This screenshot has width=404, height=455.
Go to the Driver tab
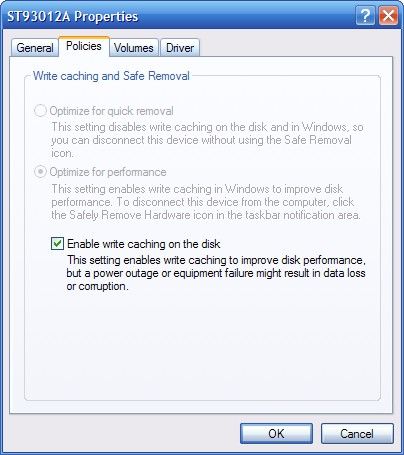tap(180, 48)
